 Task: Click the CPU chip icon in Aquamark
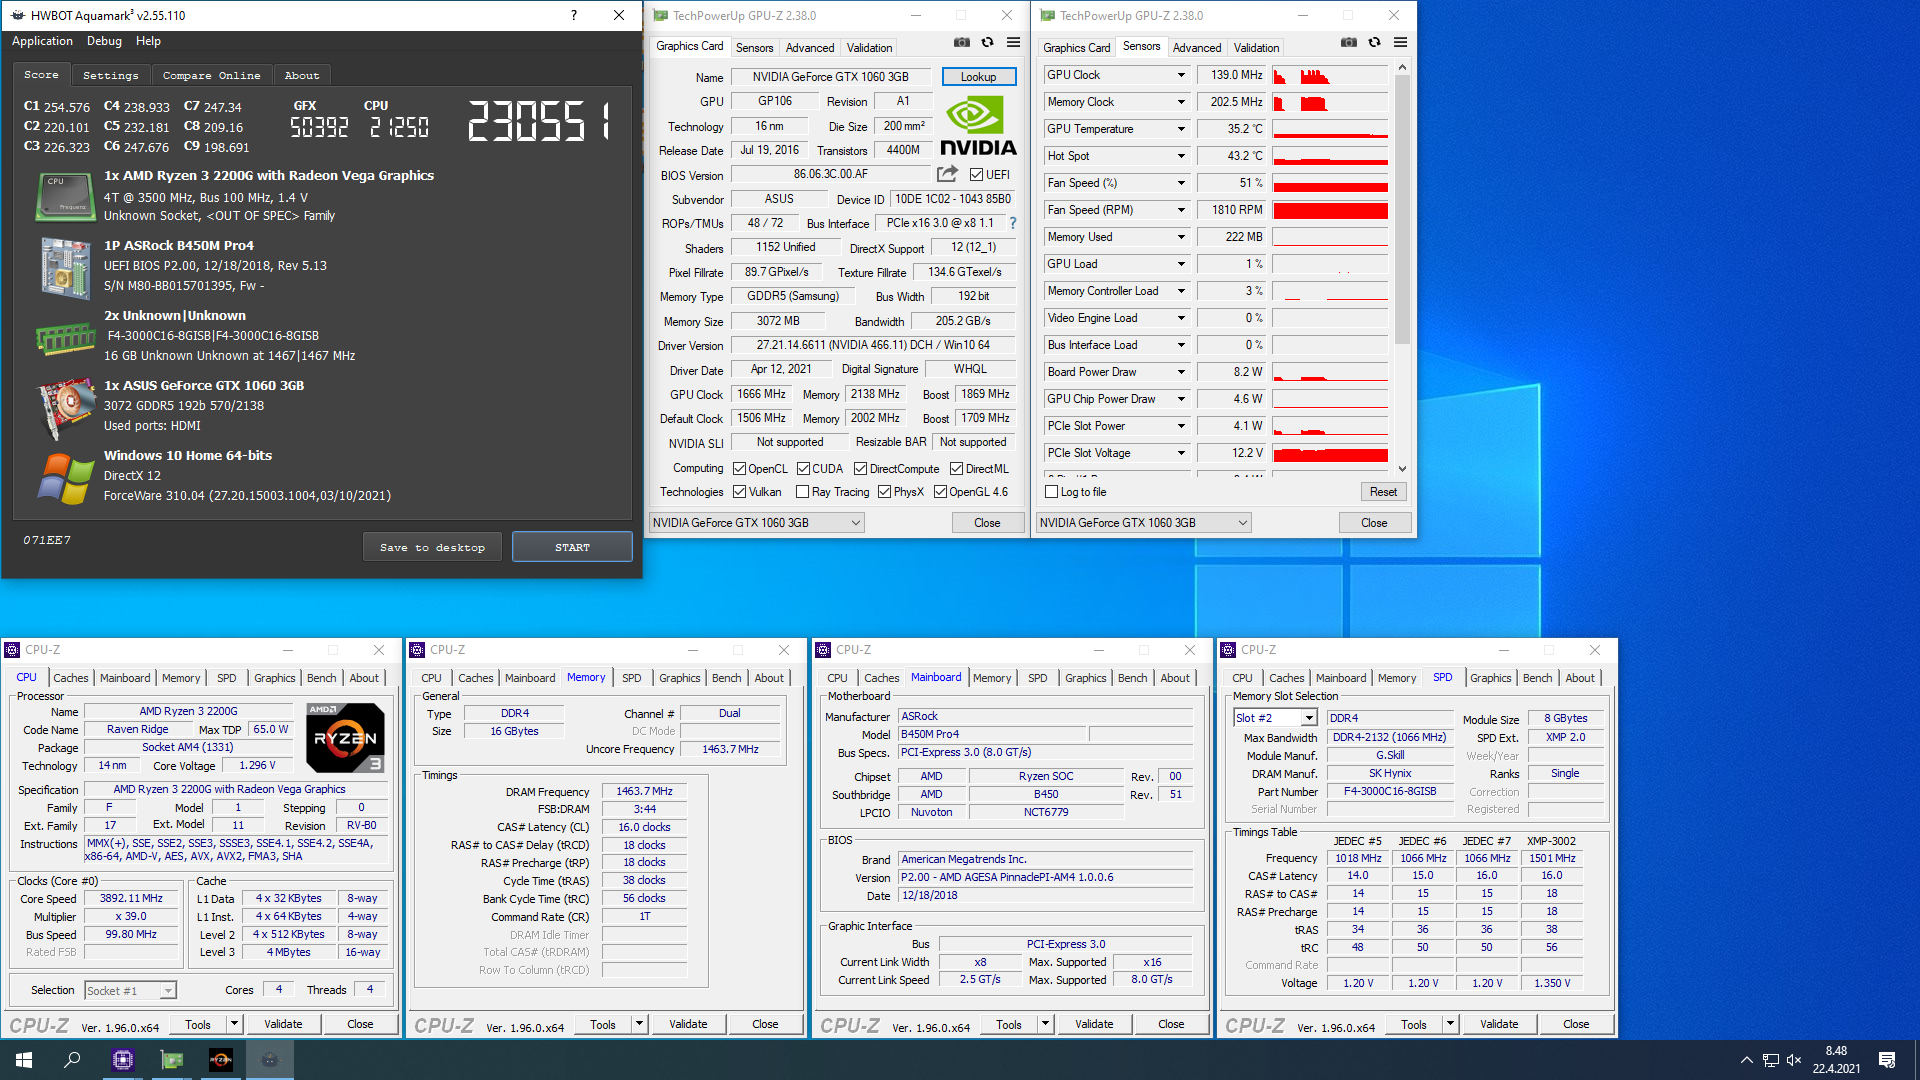point(65,195)
